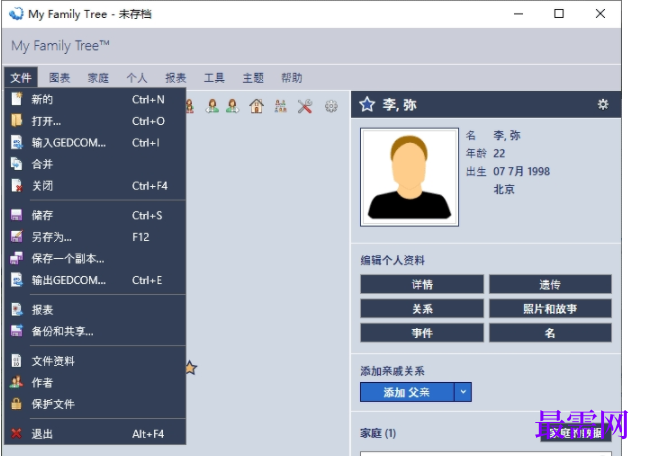Open the 工具 menu
Viewport: 647px width, 456px height.
[214, 78]
